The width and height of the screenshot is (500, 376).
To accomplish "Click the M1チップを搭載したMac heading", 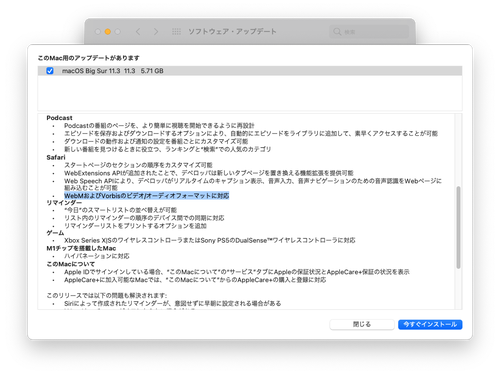I will click(81, 248).
